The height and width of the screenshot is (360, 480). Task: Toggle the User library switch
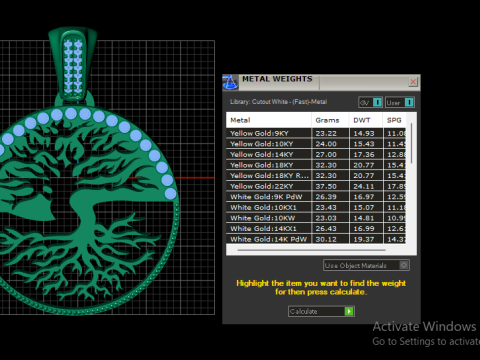click(400, 102)
